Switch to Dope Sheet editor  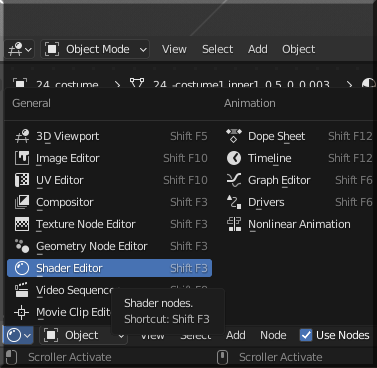[x=298, y=136]
